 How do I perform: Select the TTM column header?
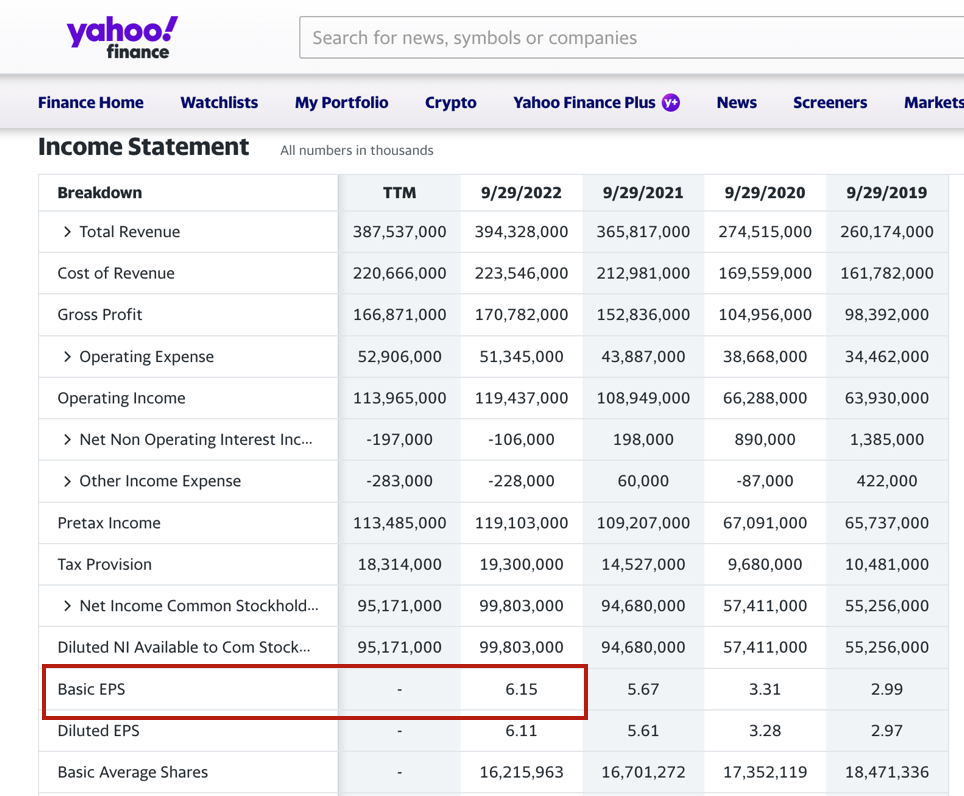(399, 193)
